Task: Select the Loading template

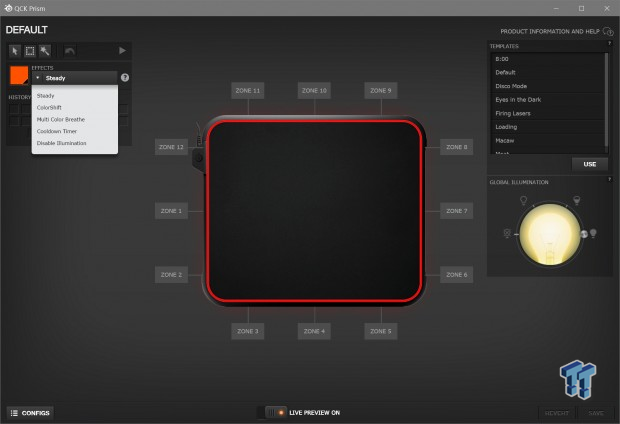Action: (548, 127)
